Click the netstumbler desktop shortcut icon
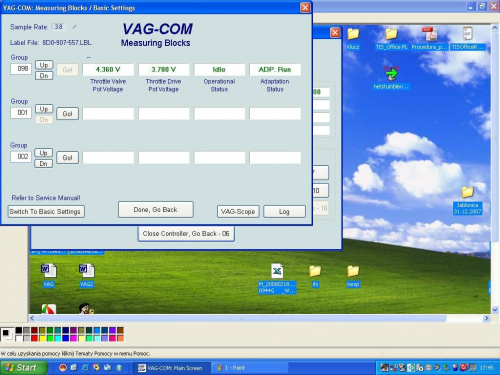Viewport: 500px width, 375px height. (391, 73)
